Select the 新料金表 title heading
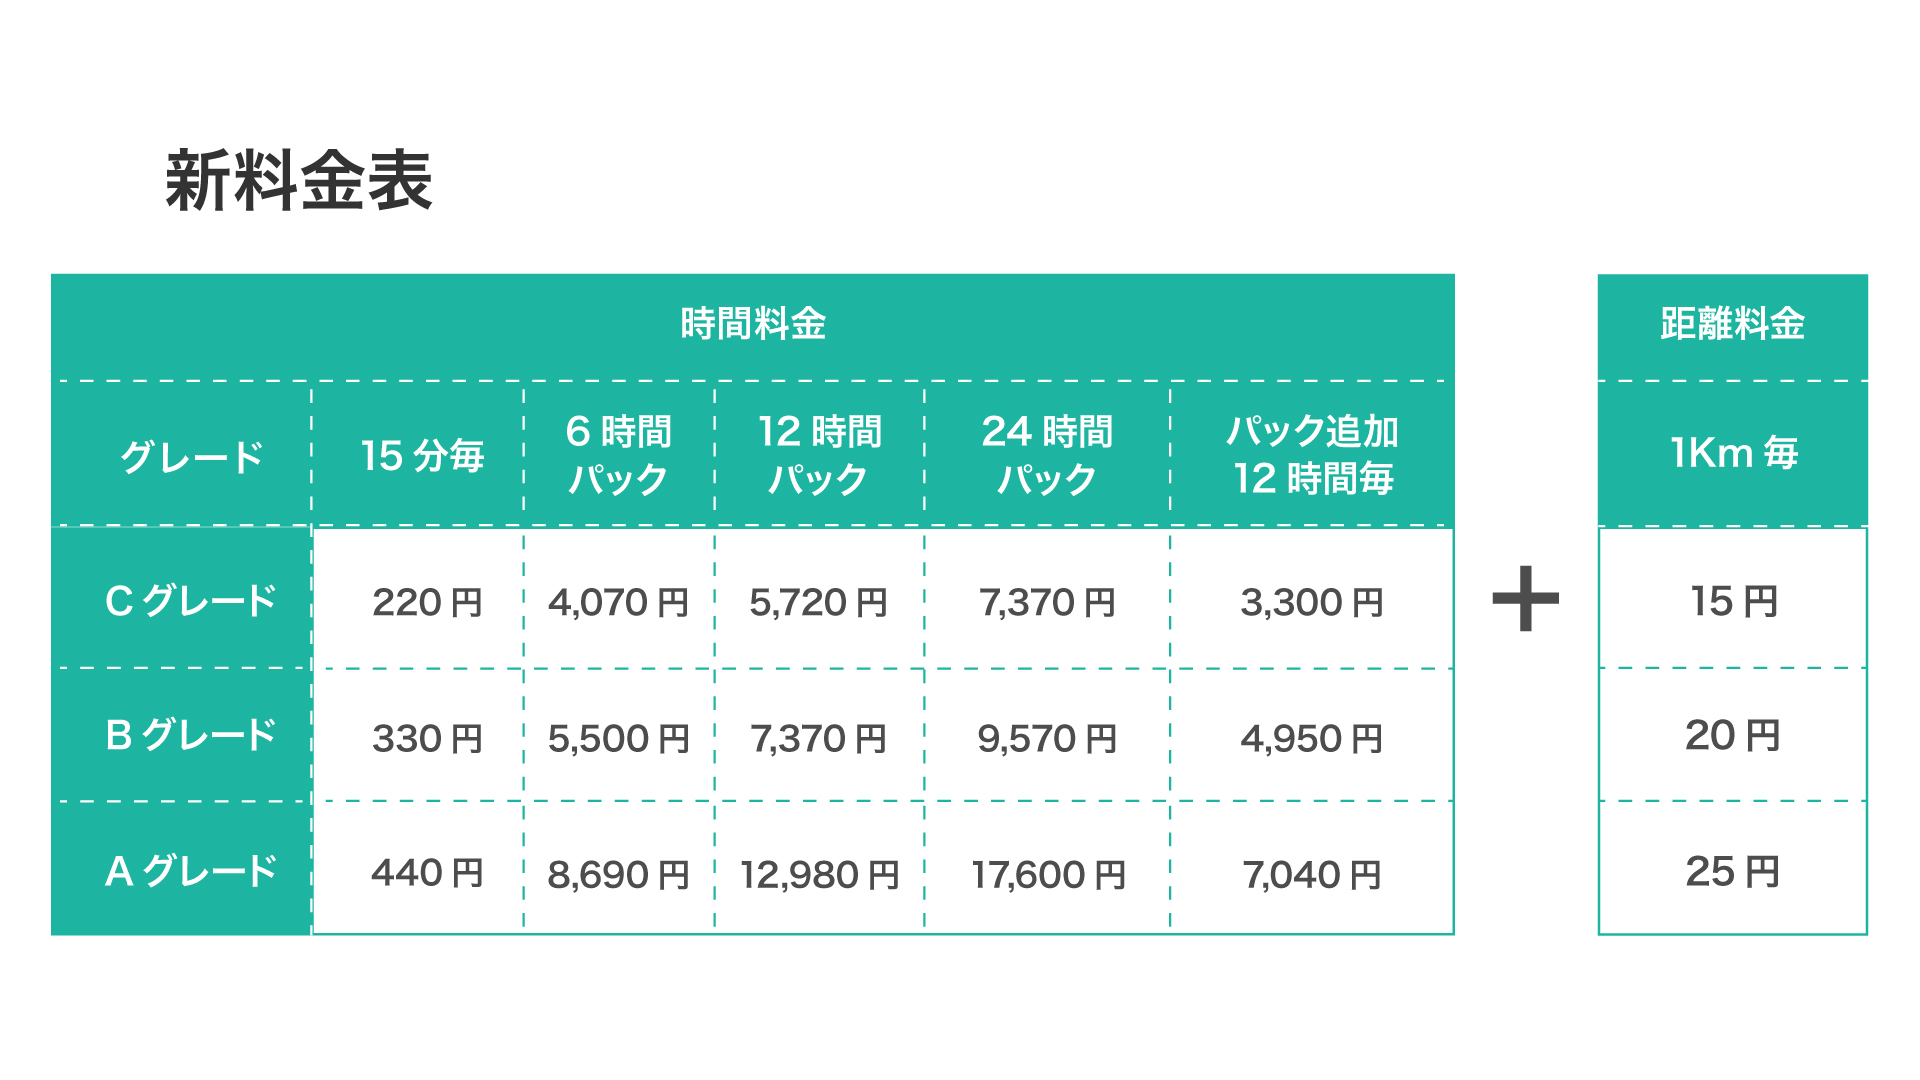This screenshot has width=1920, height=1080. pyautogui.click(x=298, y=181)
